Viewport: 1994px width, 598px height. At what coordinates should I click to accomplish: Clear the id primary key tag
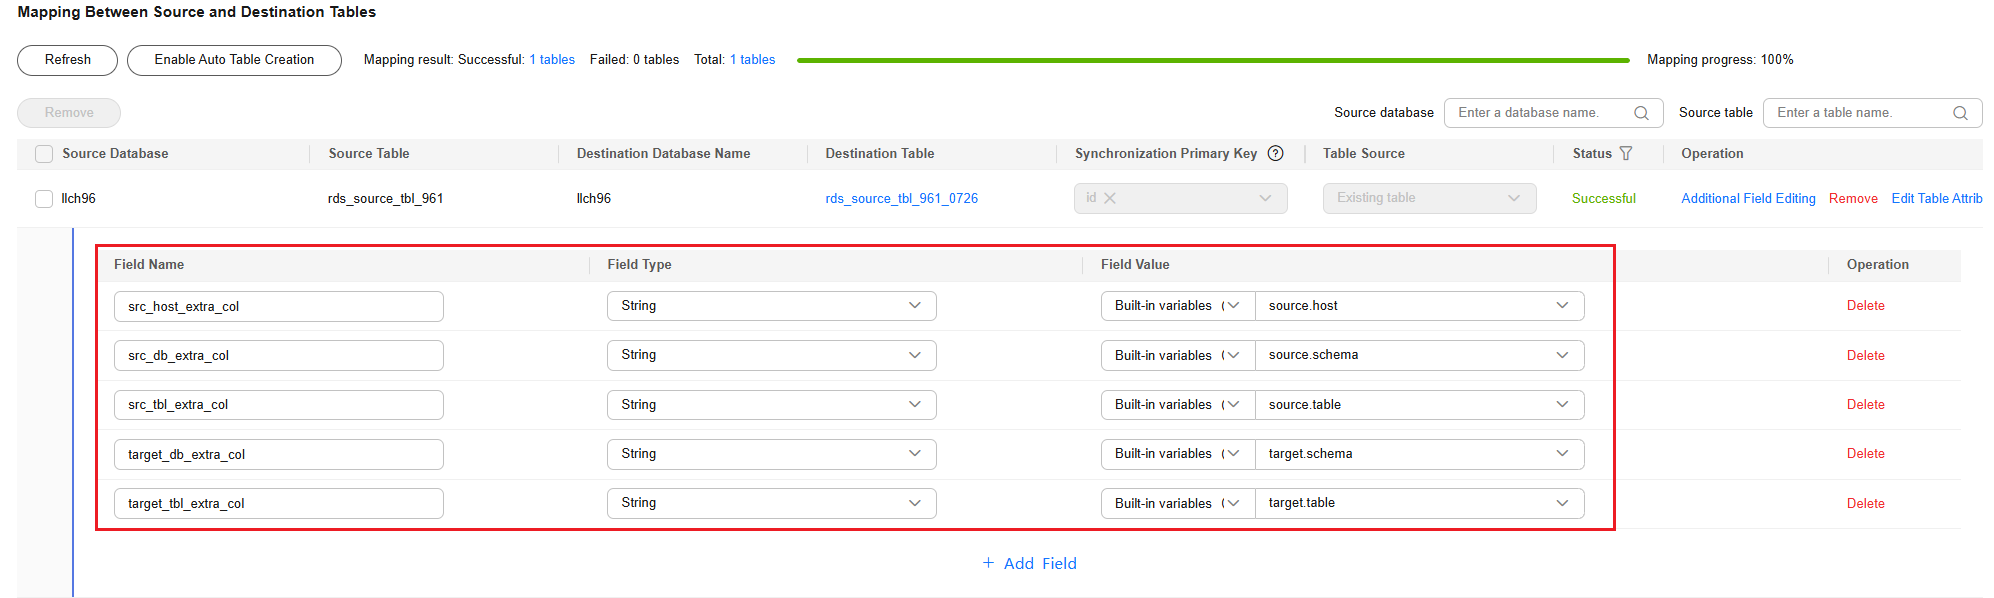tap(1110, 198)
